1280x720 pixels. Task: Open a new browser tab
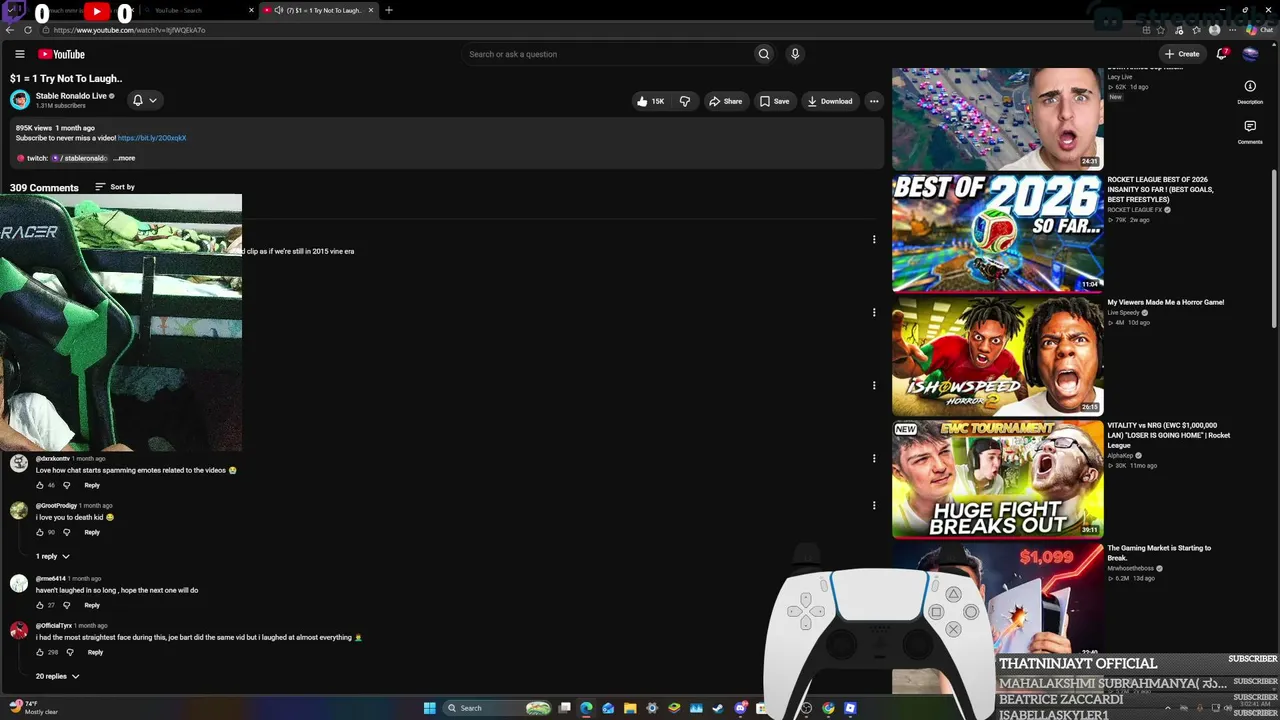(389, 10)
